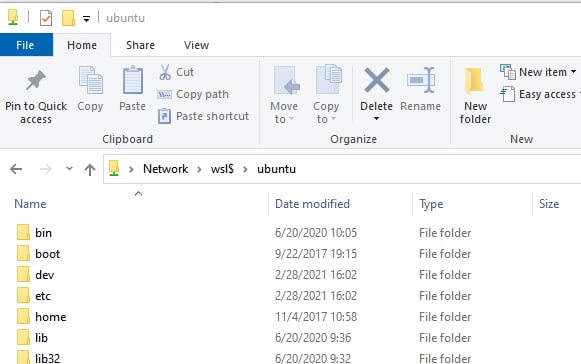Click ubuntu in the address breadcrumb
The image size is (581, 364).
(276, 169)
